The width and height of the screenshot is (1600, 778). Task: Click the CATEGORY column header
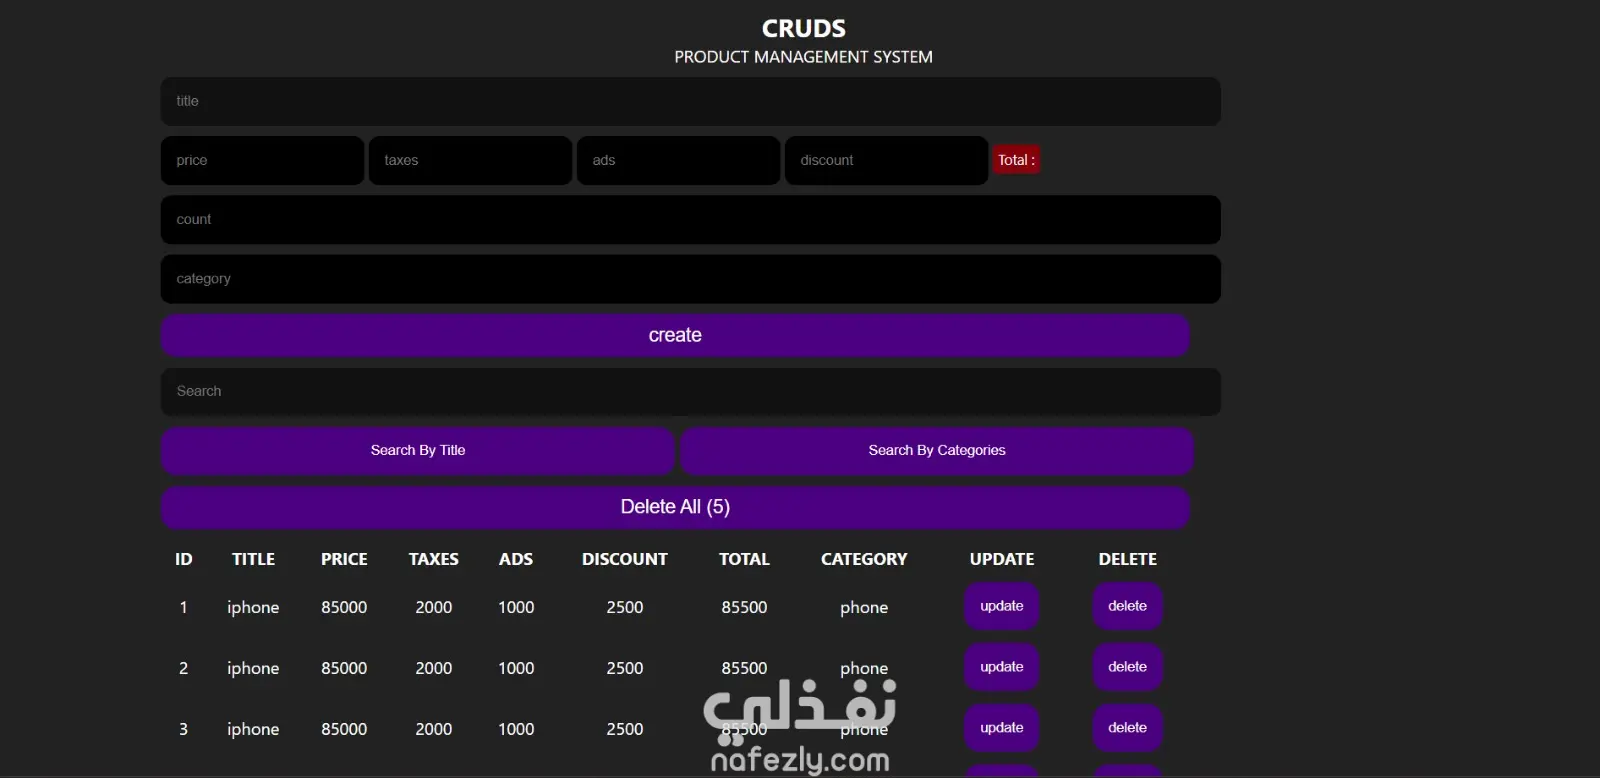(x=864, y=559)
